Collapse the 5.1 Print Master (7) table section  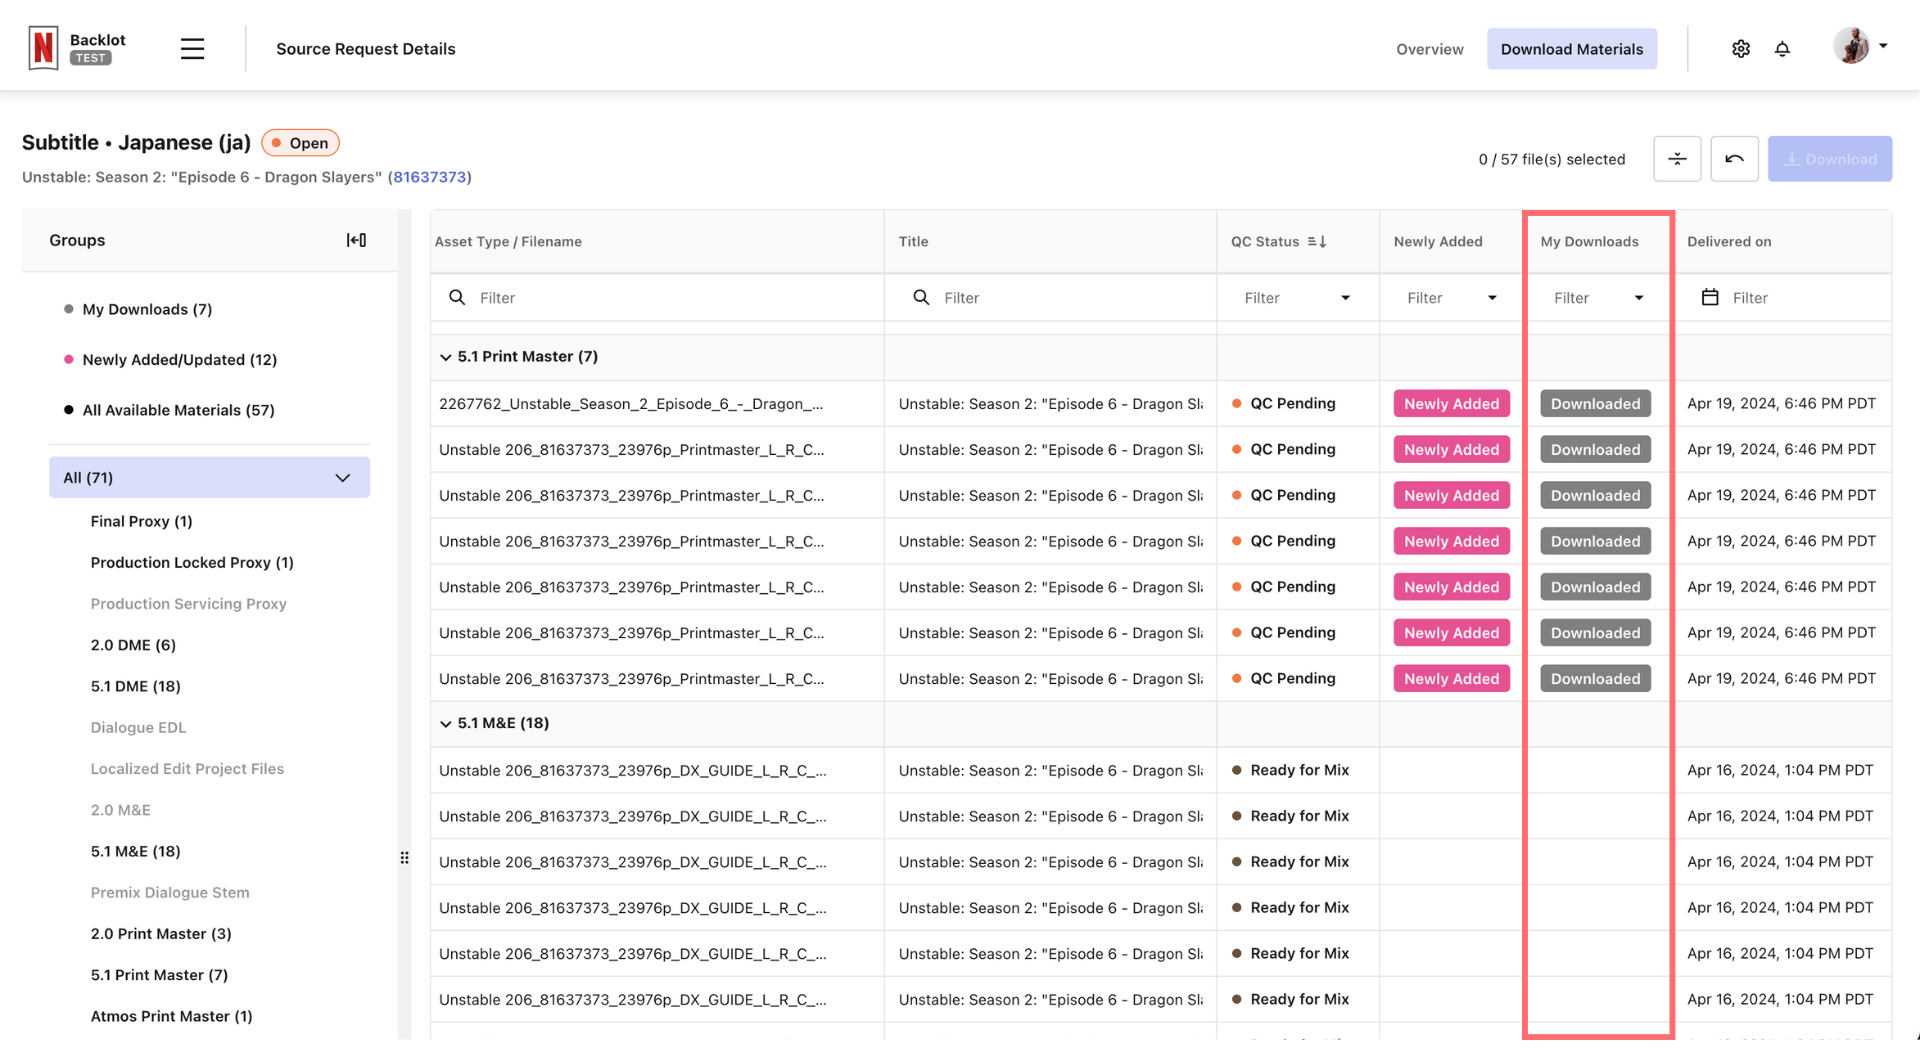[x=445, y=357]
